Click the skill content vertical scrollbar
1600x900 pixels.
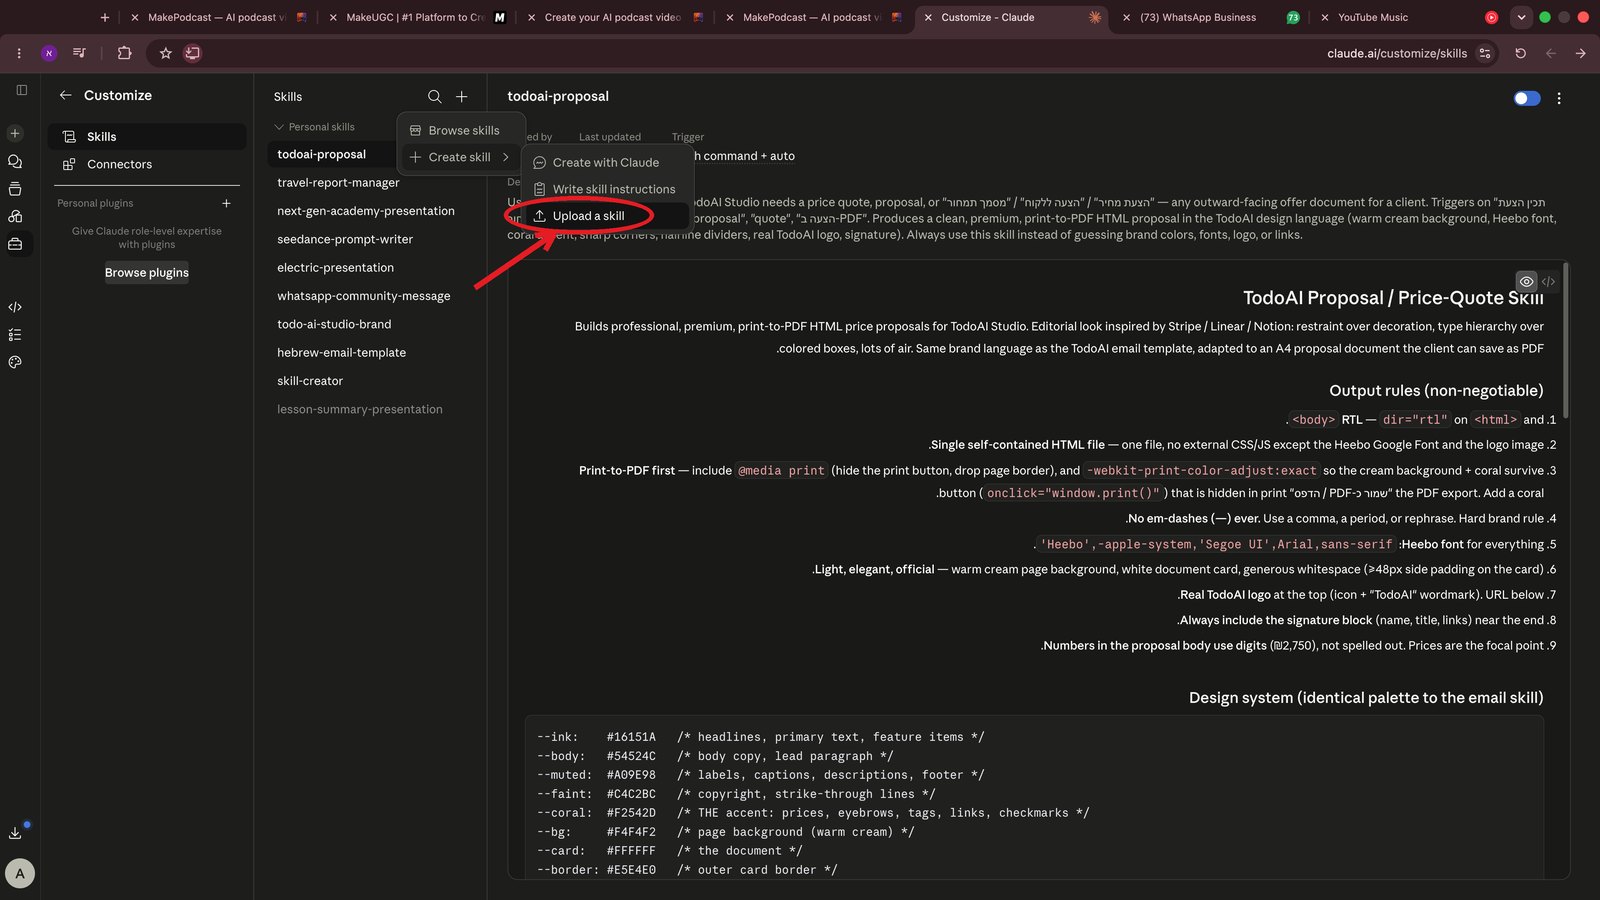point(1566,340)
